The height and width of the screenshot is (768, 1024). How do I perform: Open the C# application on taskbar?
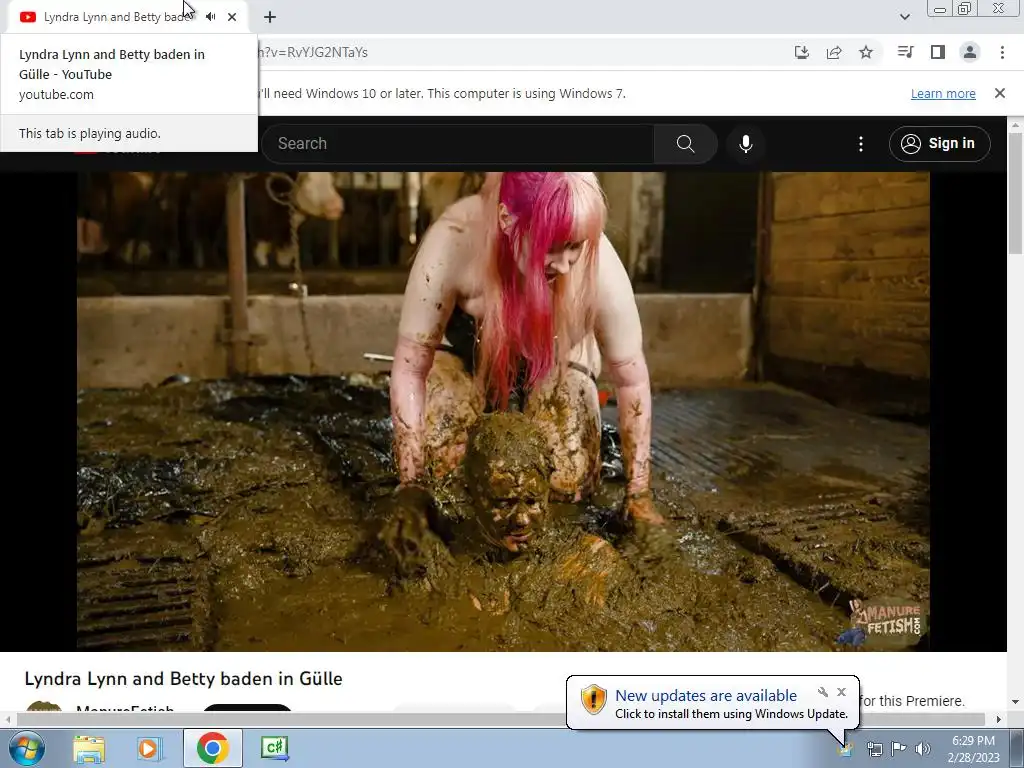click(x=274, y=748)
